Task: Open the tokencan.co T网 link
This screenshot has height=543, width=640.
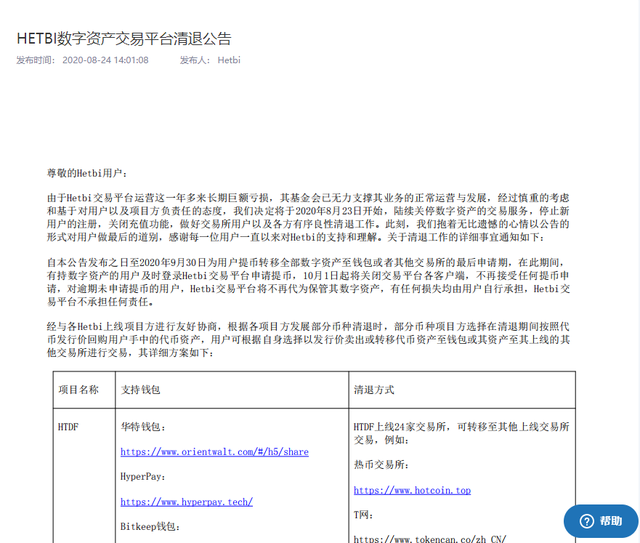Action: pyautogui.click(x=430, y=538)
